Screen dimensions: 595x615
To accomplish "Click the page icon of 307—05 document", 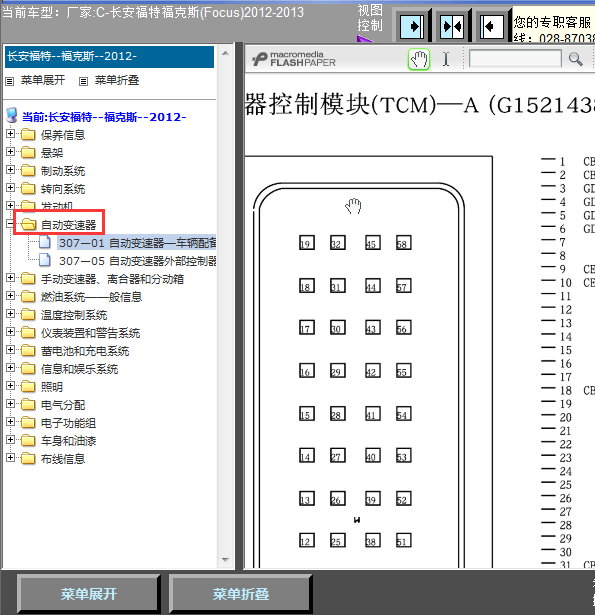I will coord(45,260).
